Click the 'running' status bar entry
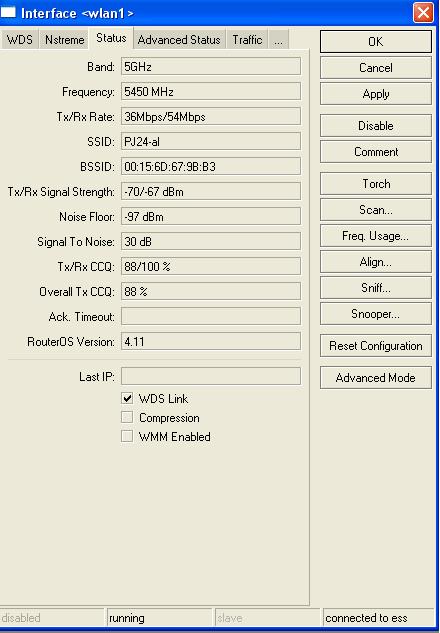 pos(159,618)
